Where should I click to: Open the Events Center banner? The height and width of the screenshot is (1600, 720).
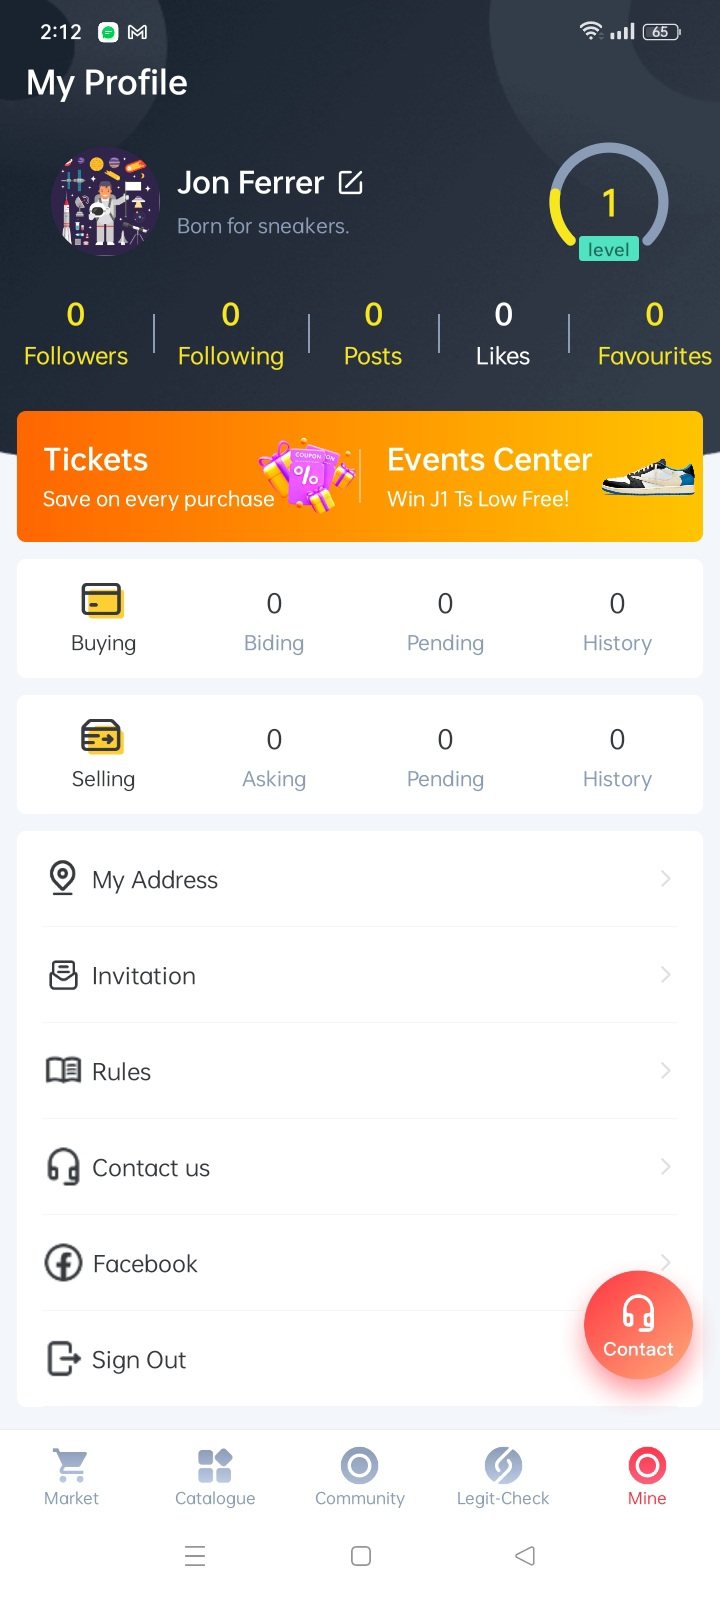click(x=530, y=477)
